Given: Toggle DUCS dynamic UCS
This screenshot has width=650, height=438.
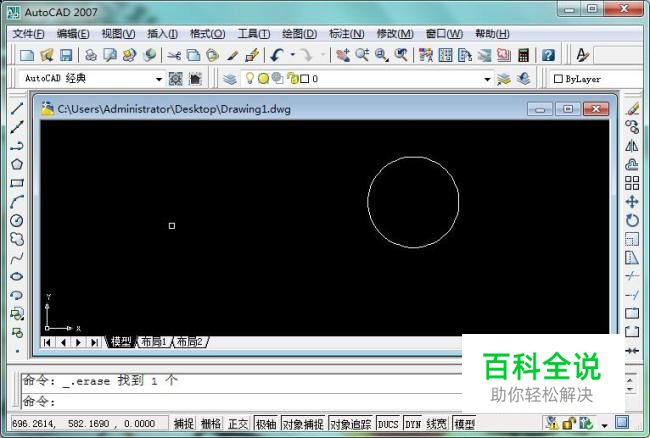Looking at the screenshot, I should pos(388,423).
